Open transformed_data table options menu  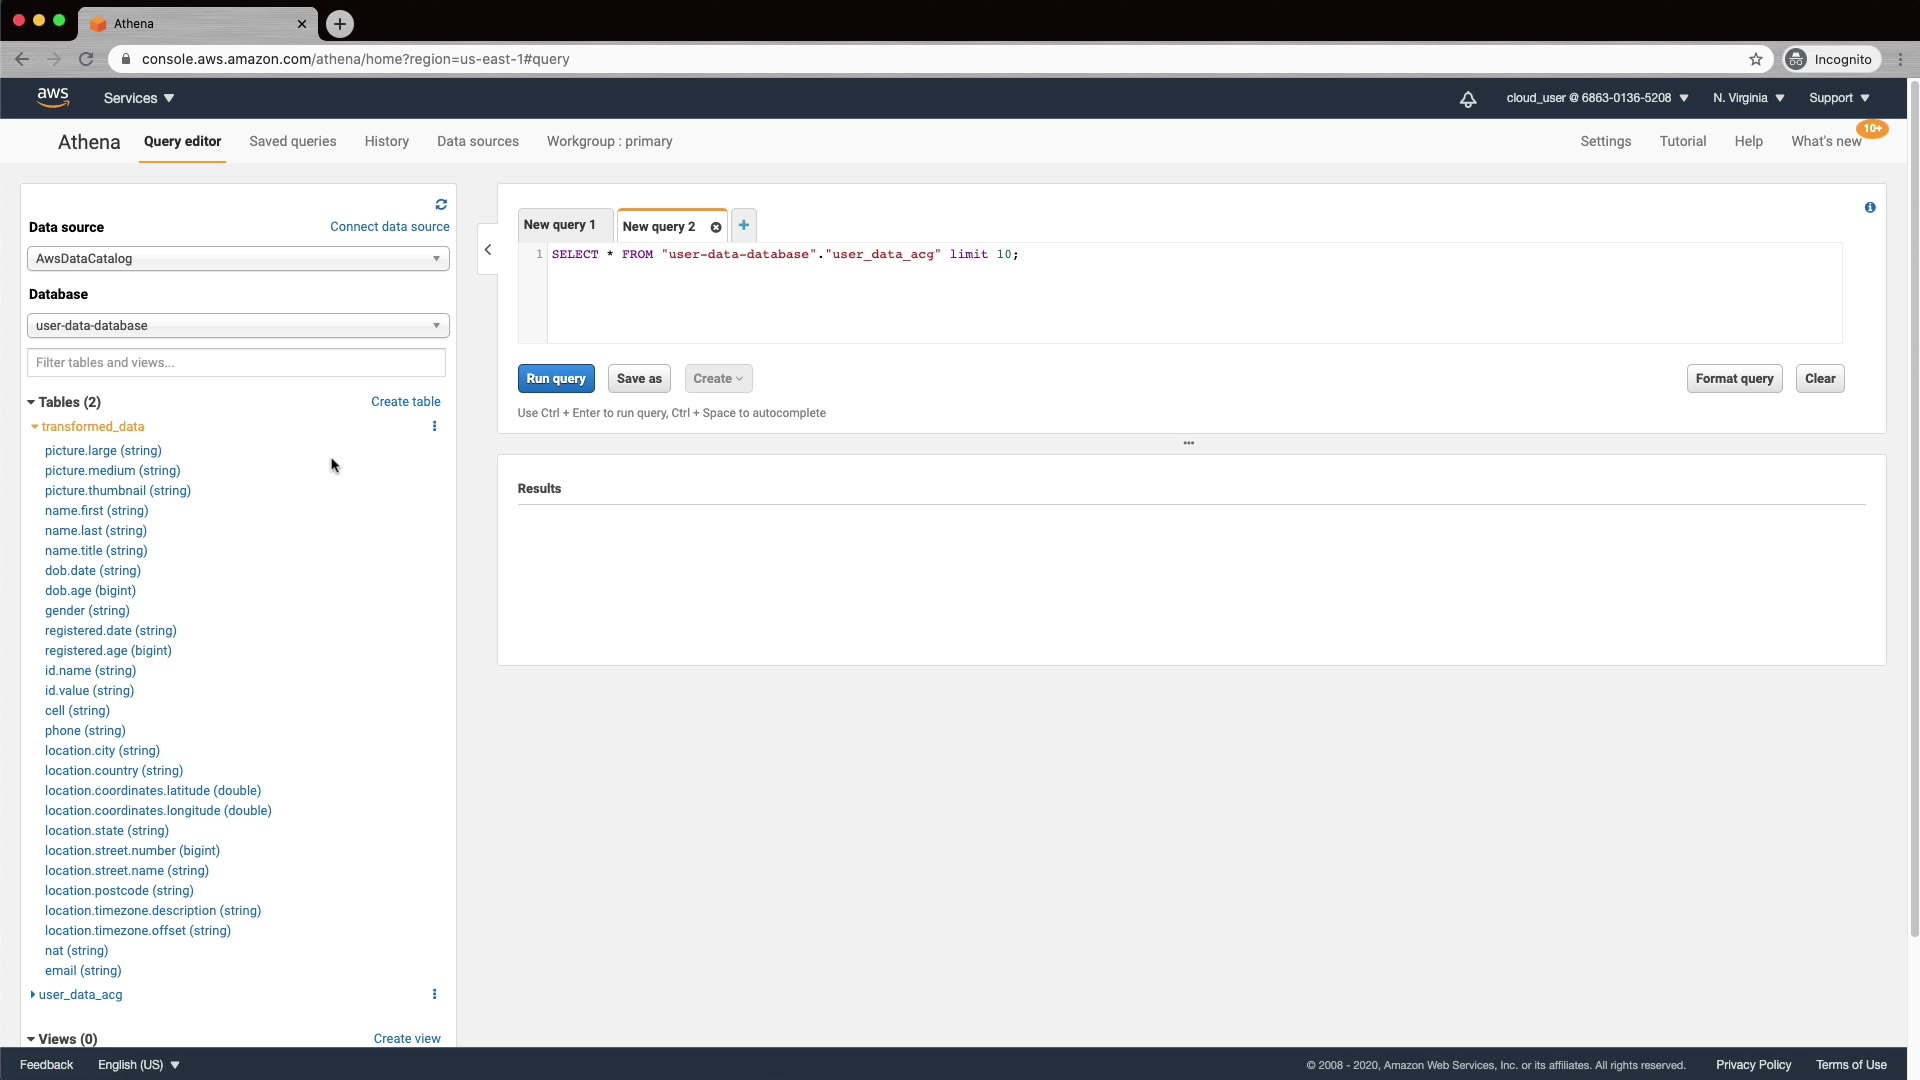434,426
